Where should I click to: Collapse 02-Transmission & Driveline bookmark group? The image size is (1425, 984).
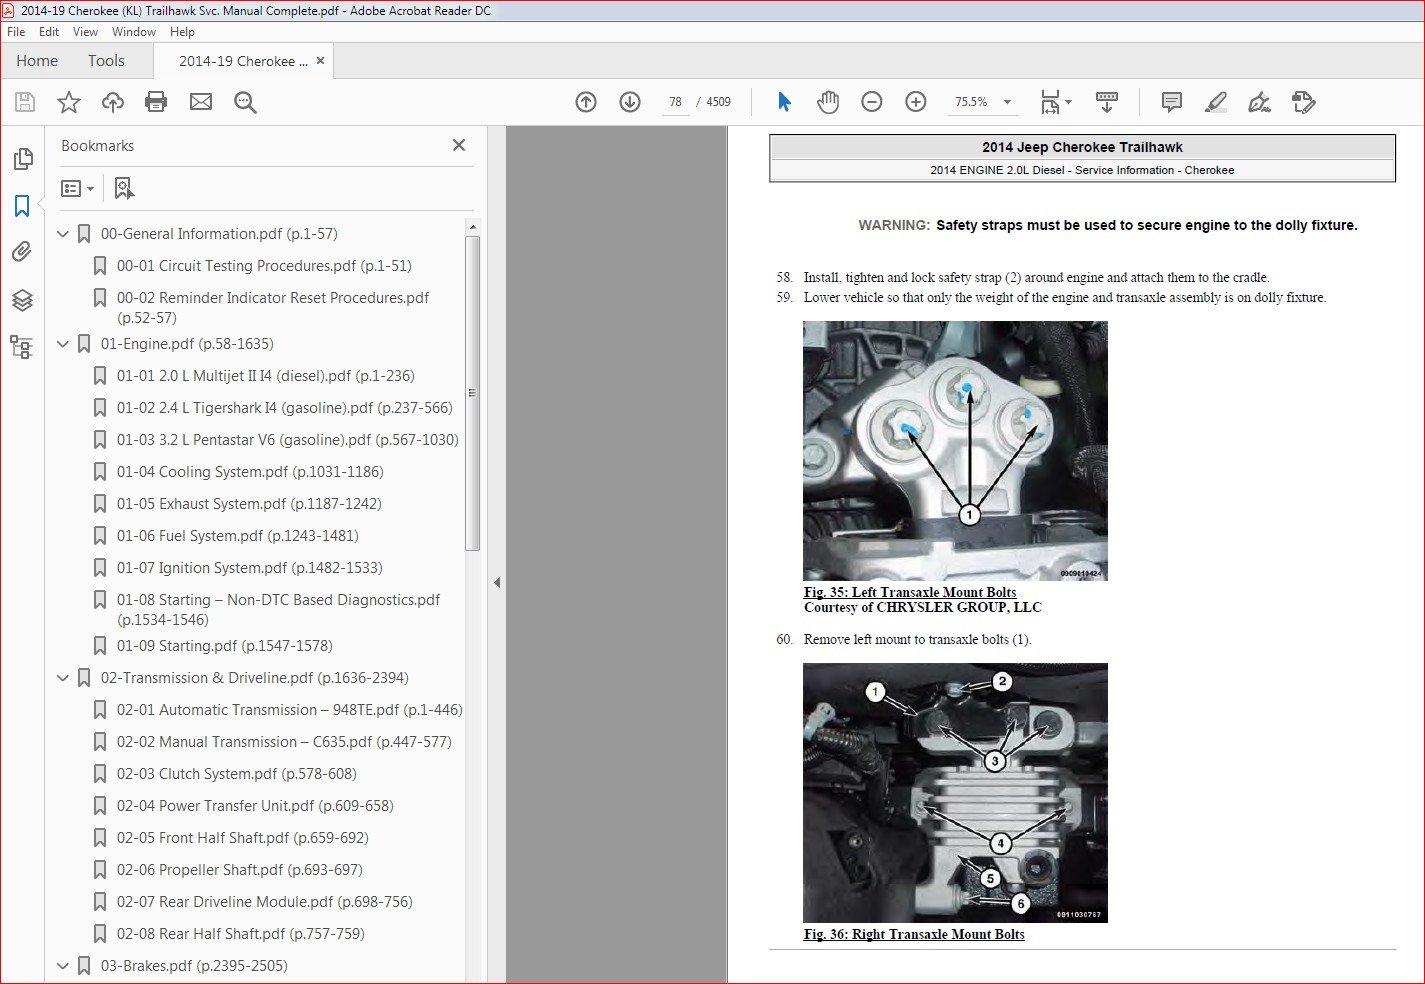63,678
